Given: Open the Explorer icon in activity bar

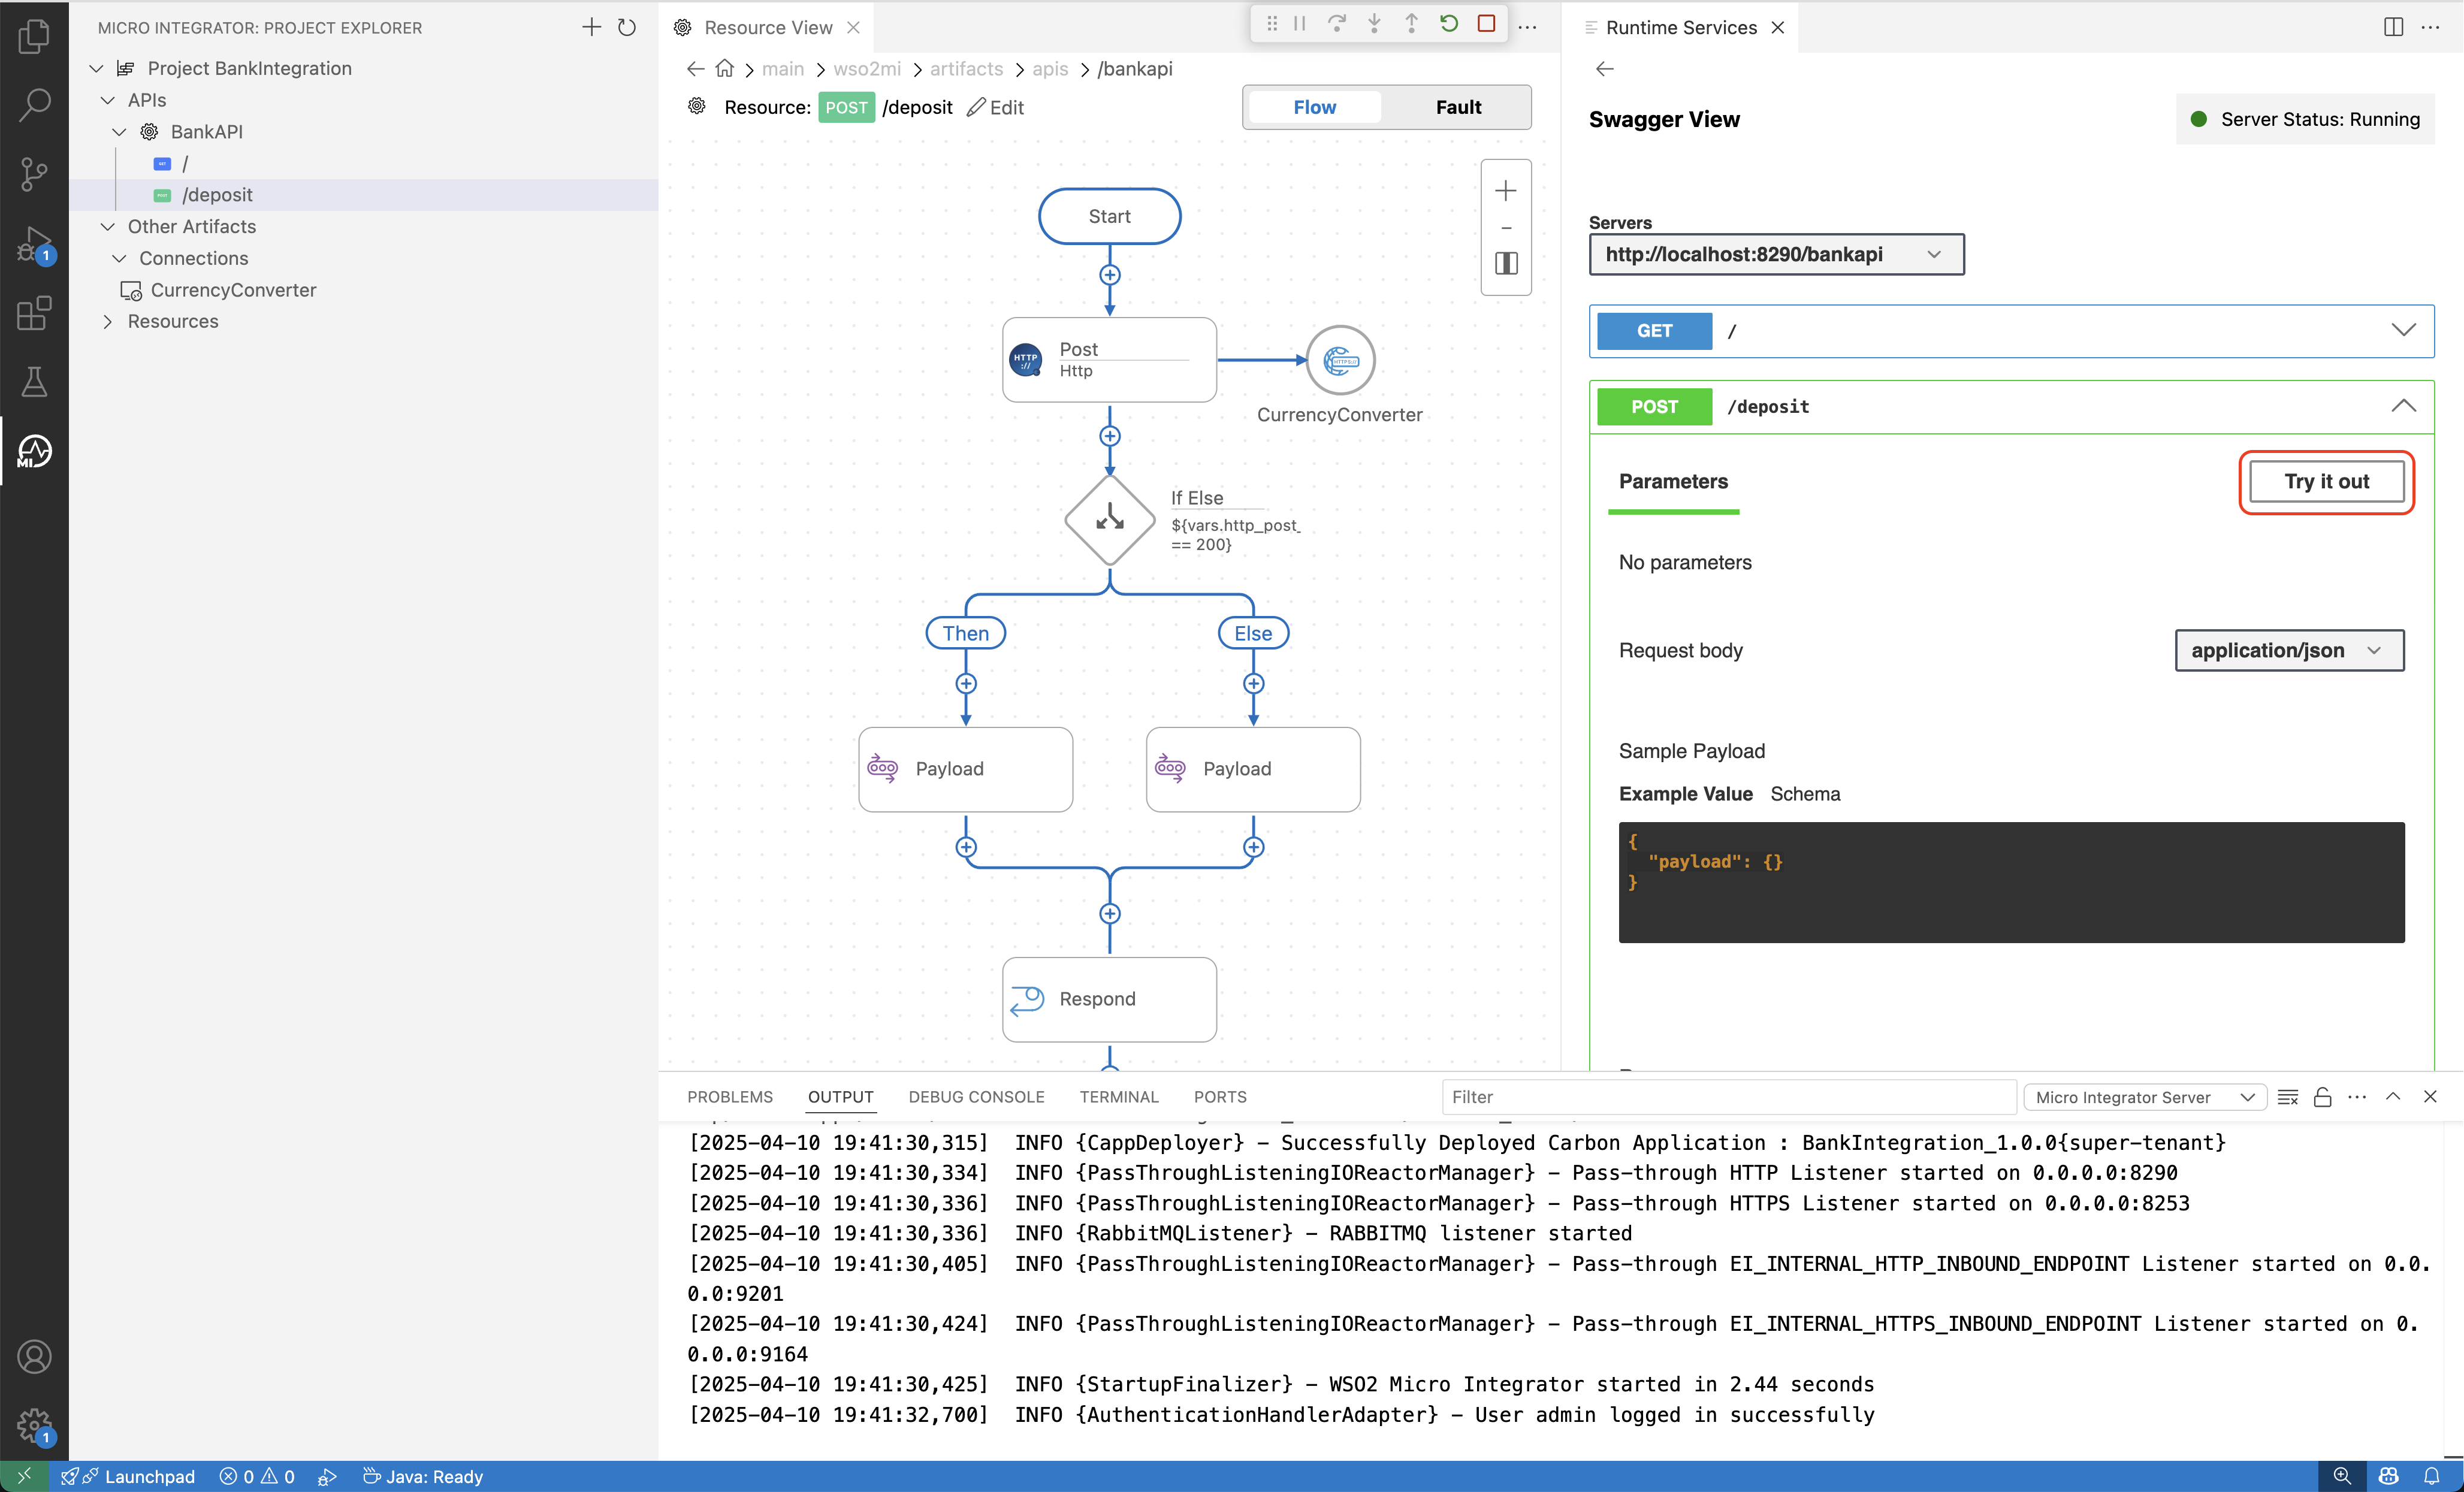Looking at the screenshot, I should 34,37.
